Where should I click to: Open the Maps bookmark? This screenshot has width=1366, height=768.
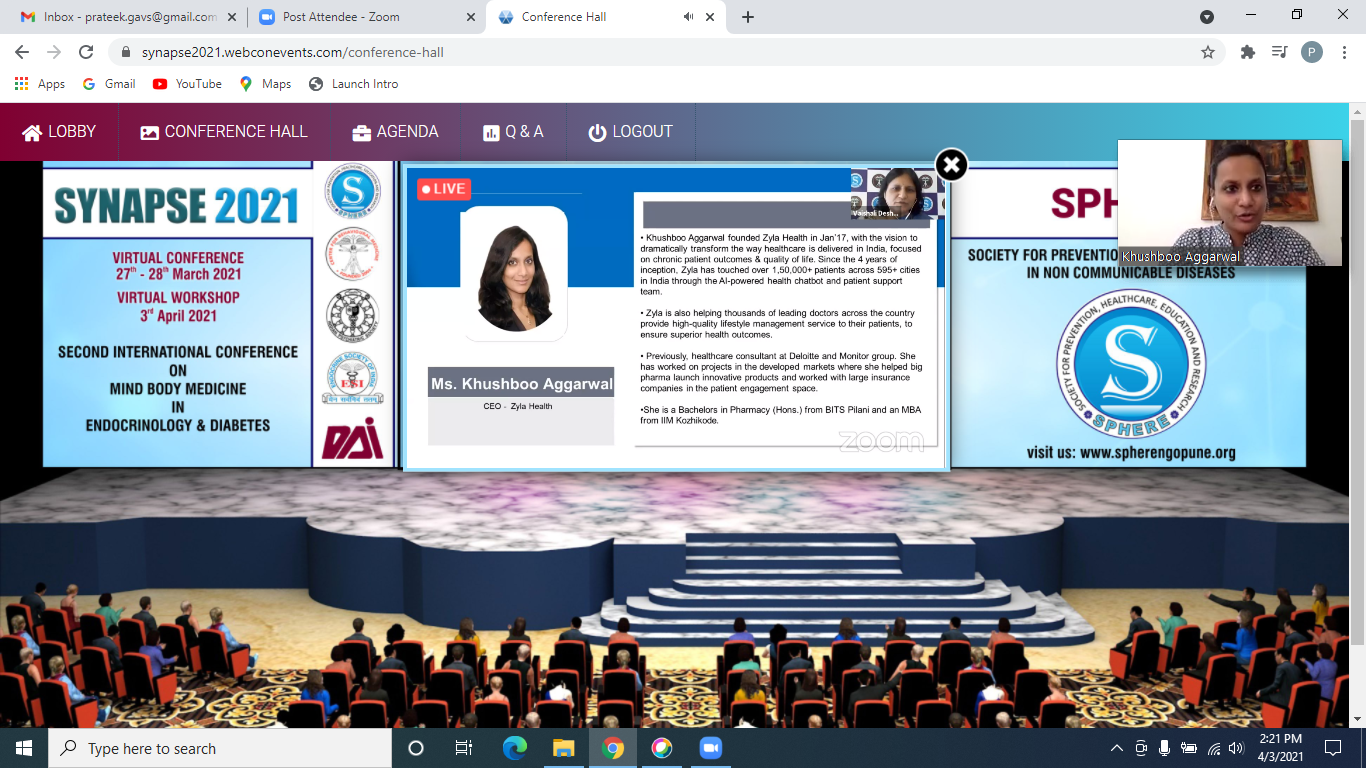coord(265,84)
